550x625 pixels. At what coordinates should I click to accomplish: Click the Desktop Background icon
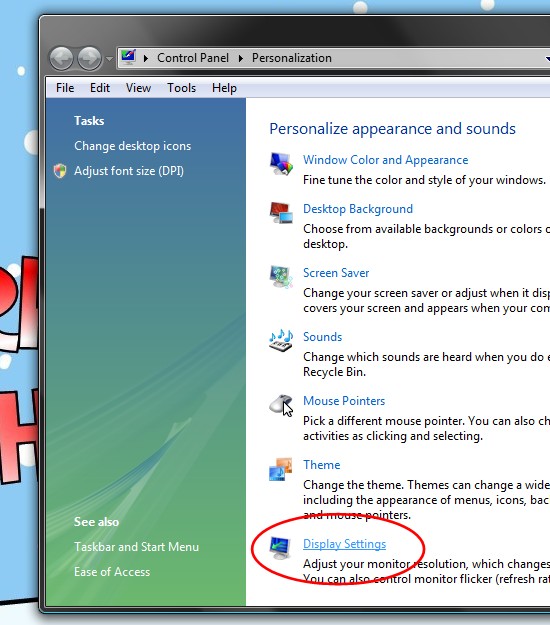pos(281,212)
